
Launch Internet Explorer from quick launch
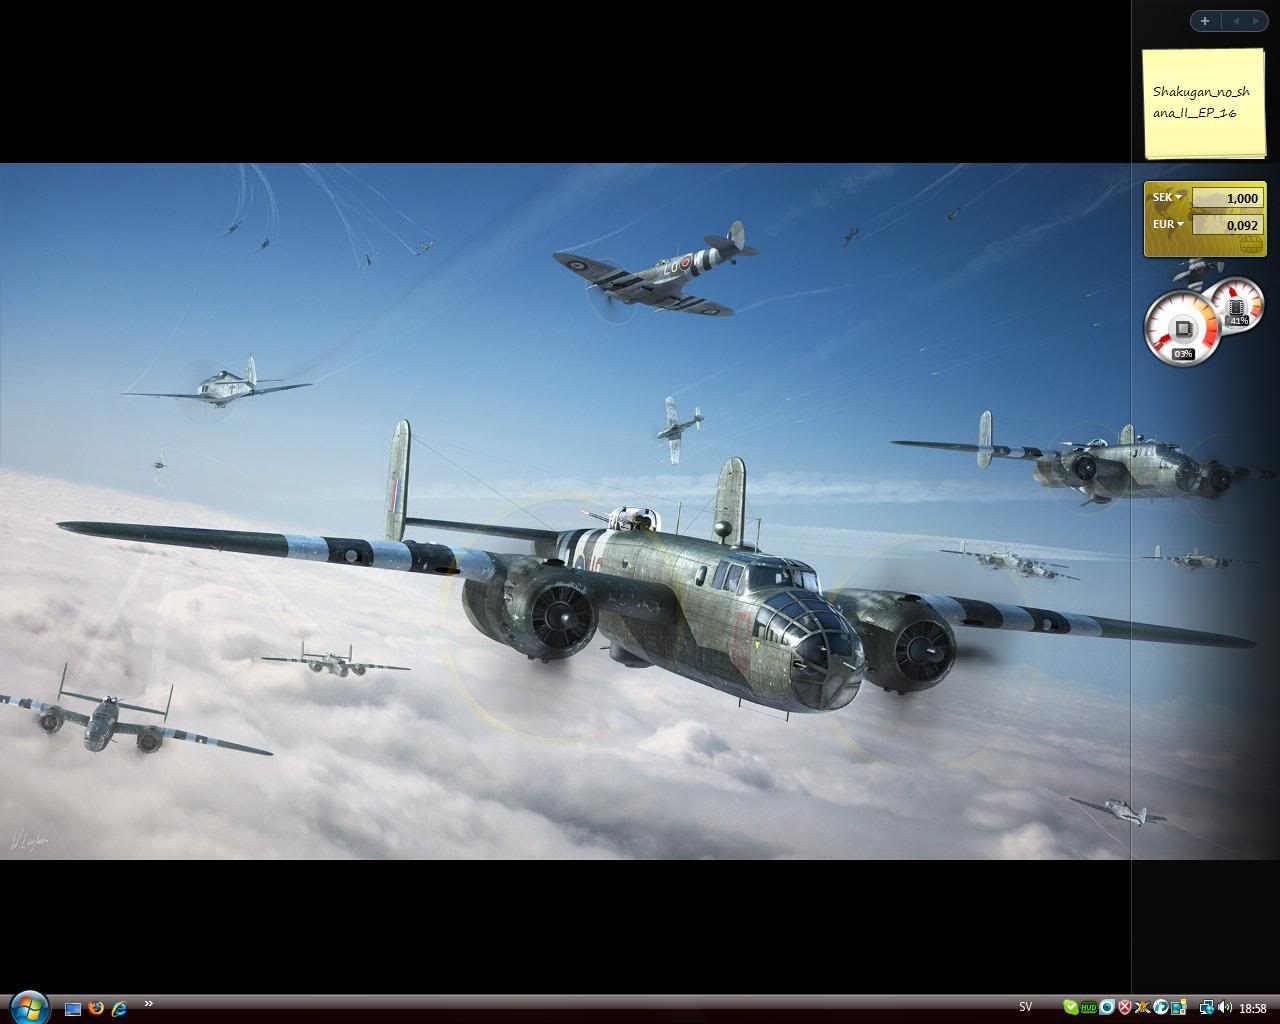coord(120,1008)
